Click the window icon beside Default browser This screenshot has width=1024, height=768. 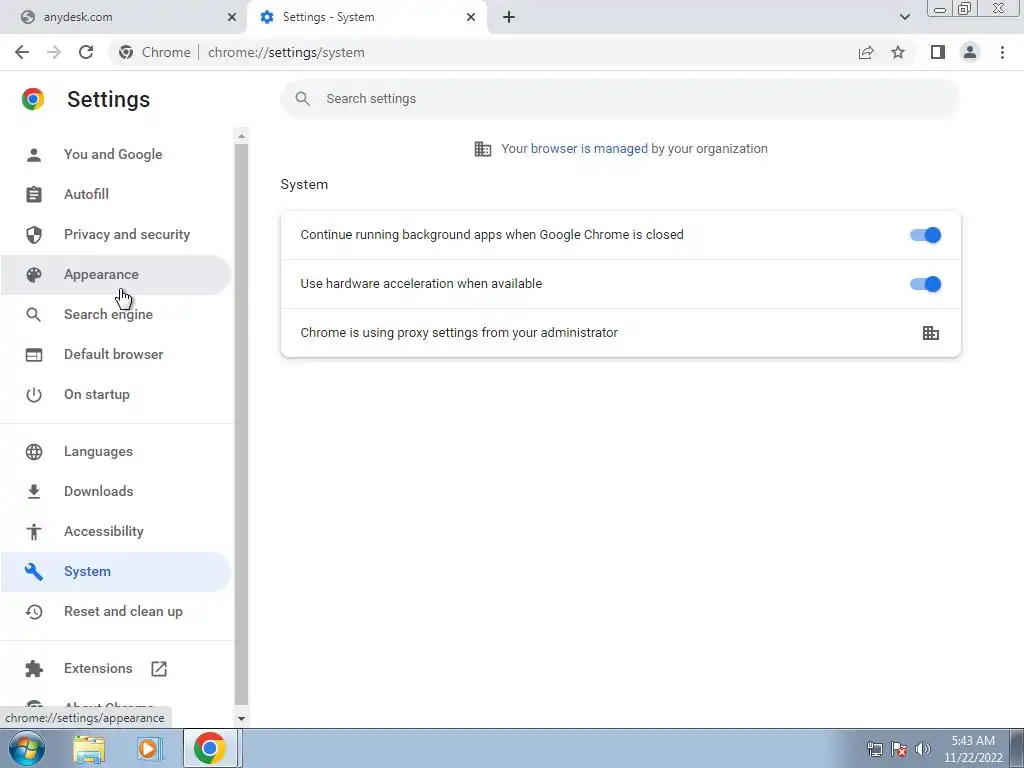(34, 355)
